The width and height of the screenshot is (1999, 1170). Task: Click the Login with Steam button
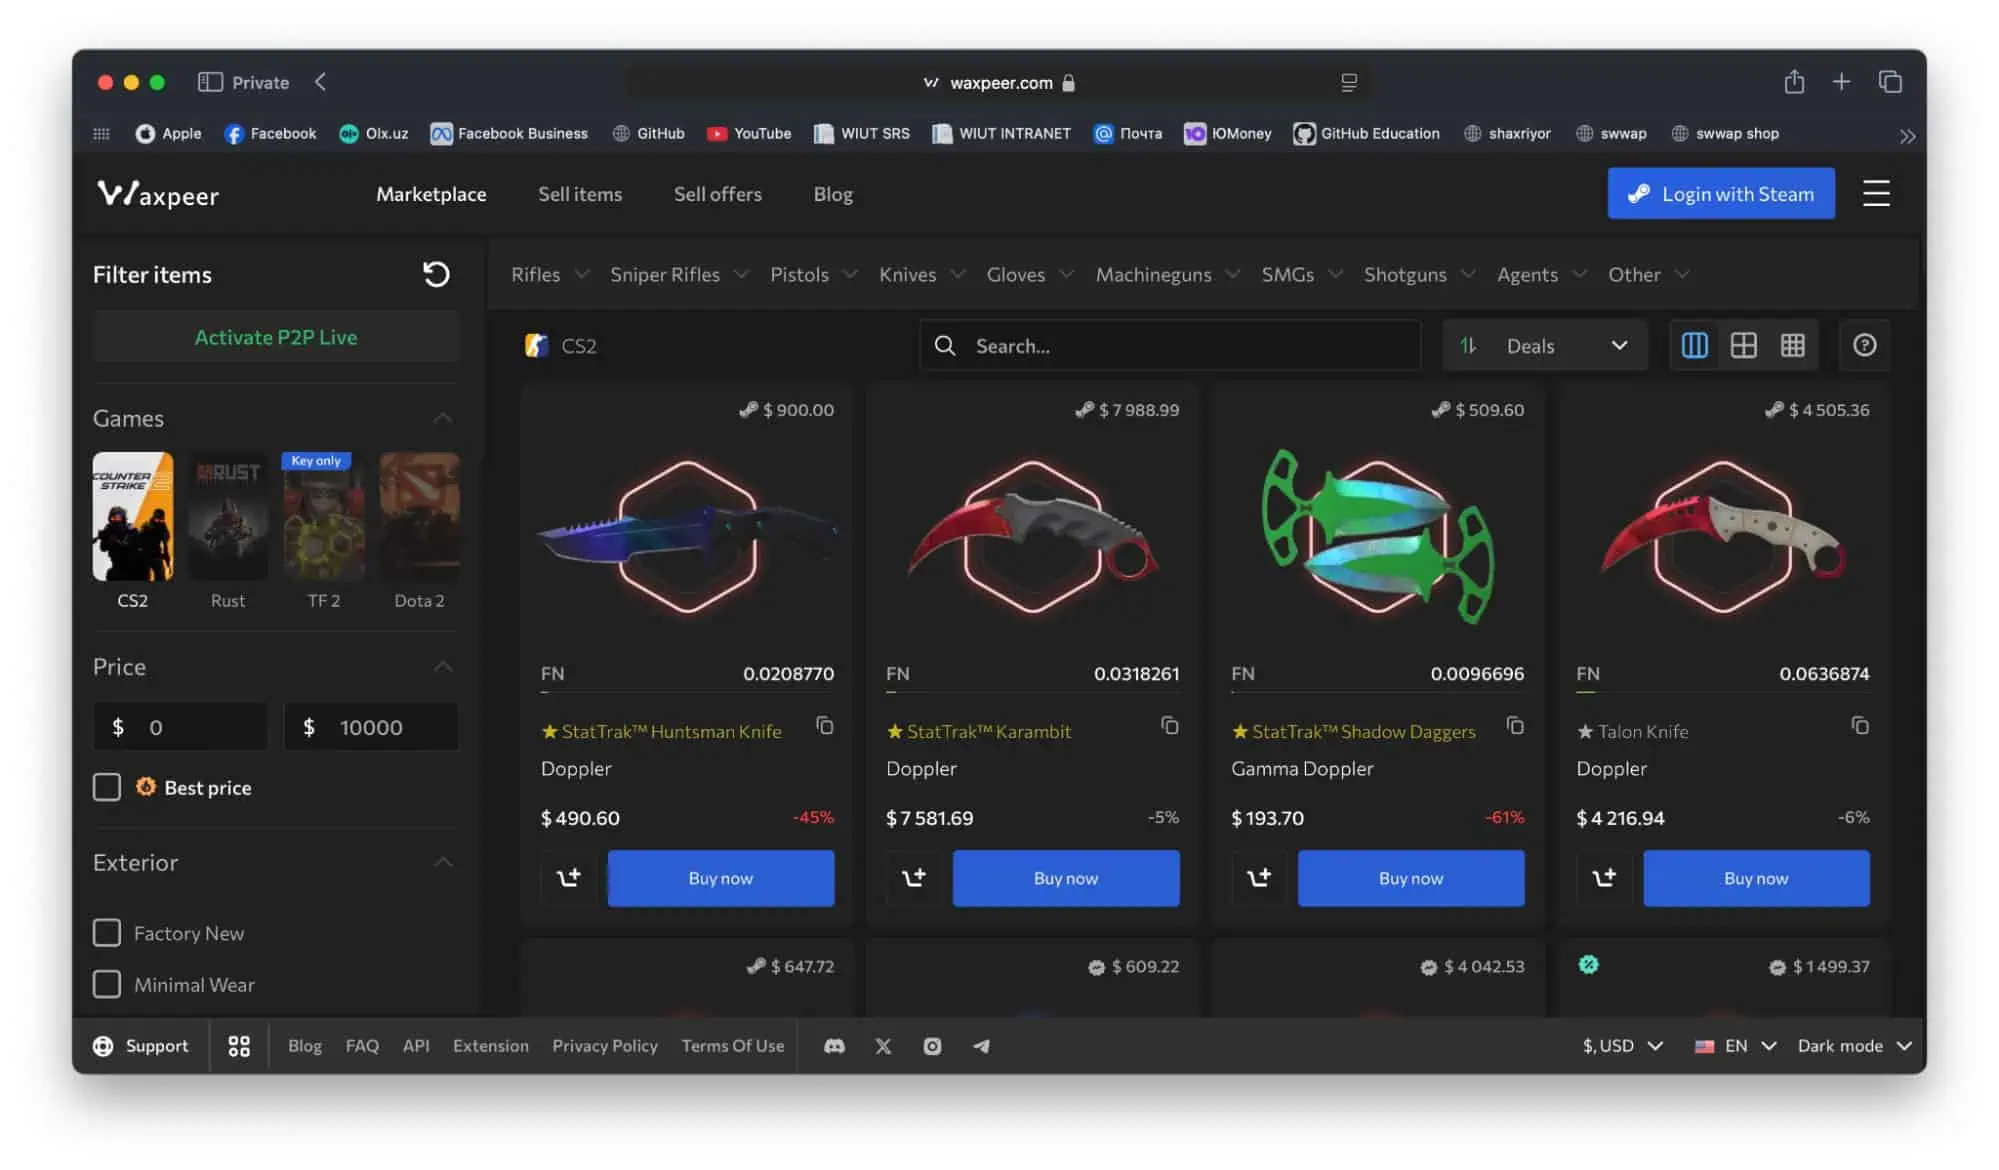(1720, 194)
